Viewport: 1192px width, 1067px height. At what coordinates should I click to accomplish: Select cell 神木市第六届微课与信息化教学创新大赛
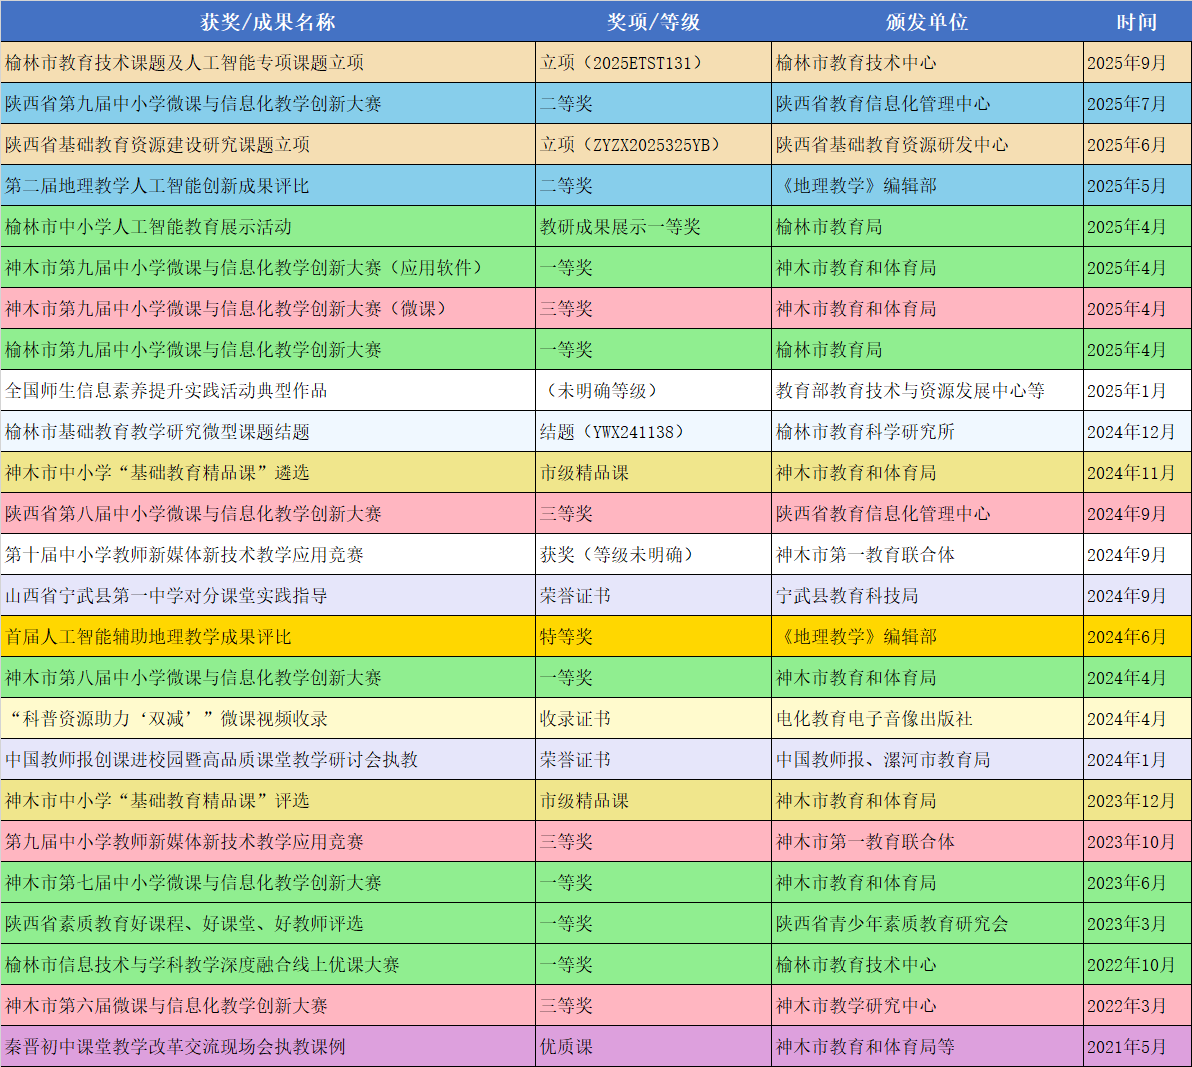coord(268,1006)
